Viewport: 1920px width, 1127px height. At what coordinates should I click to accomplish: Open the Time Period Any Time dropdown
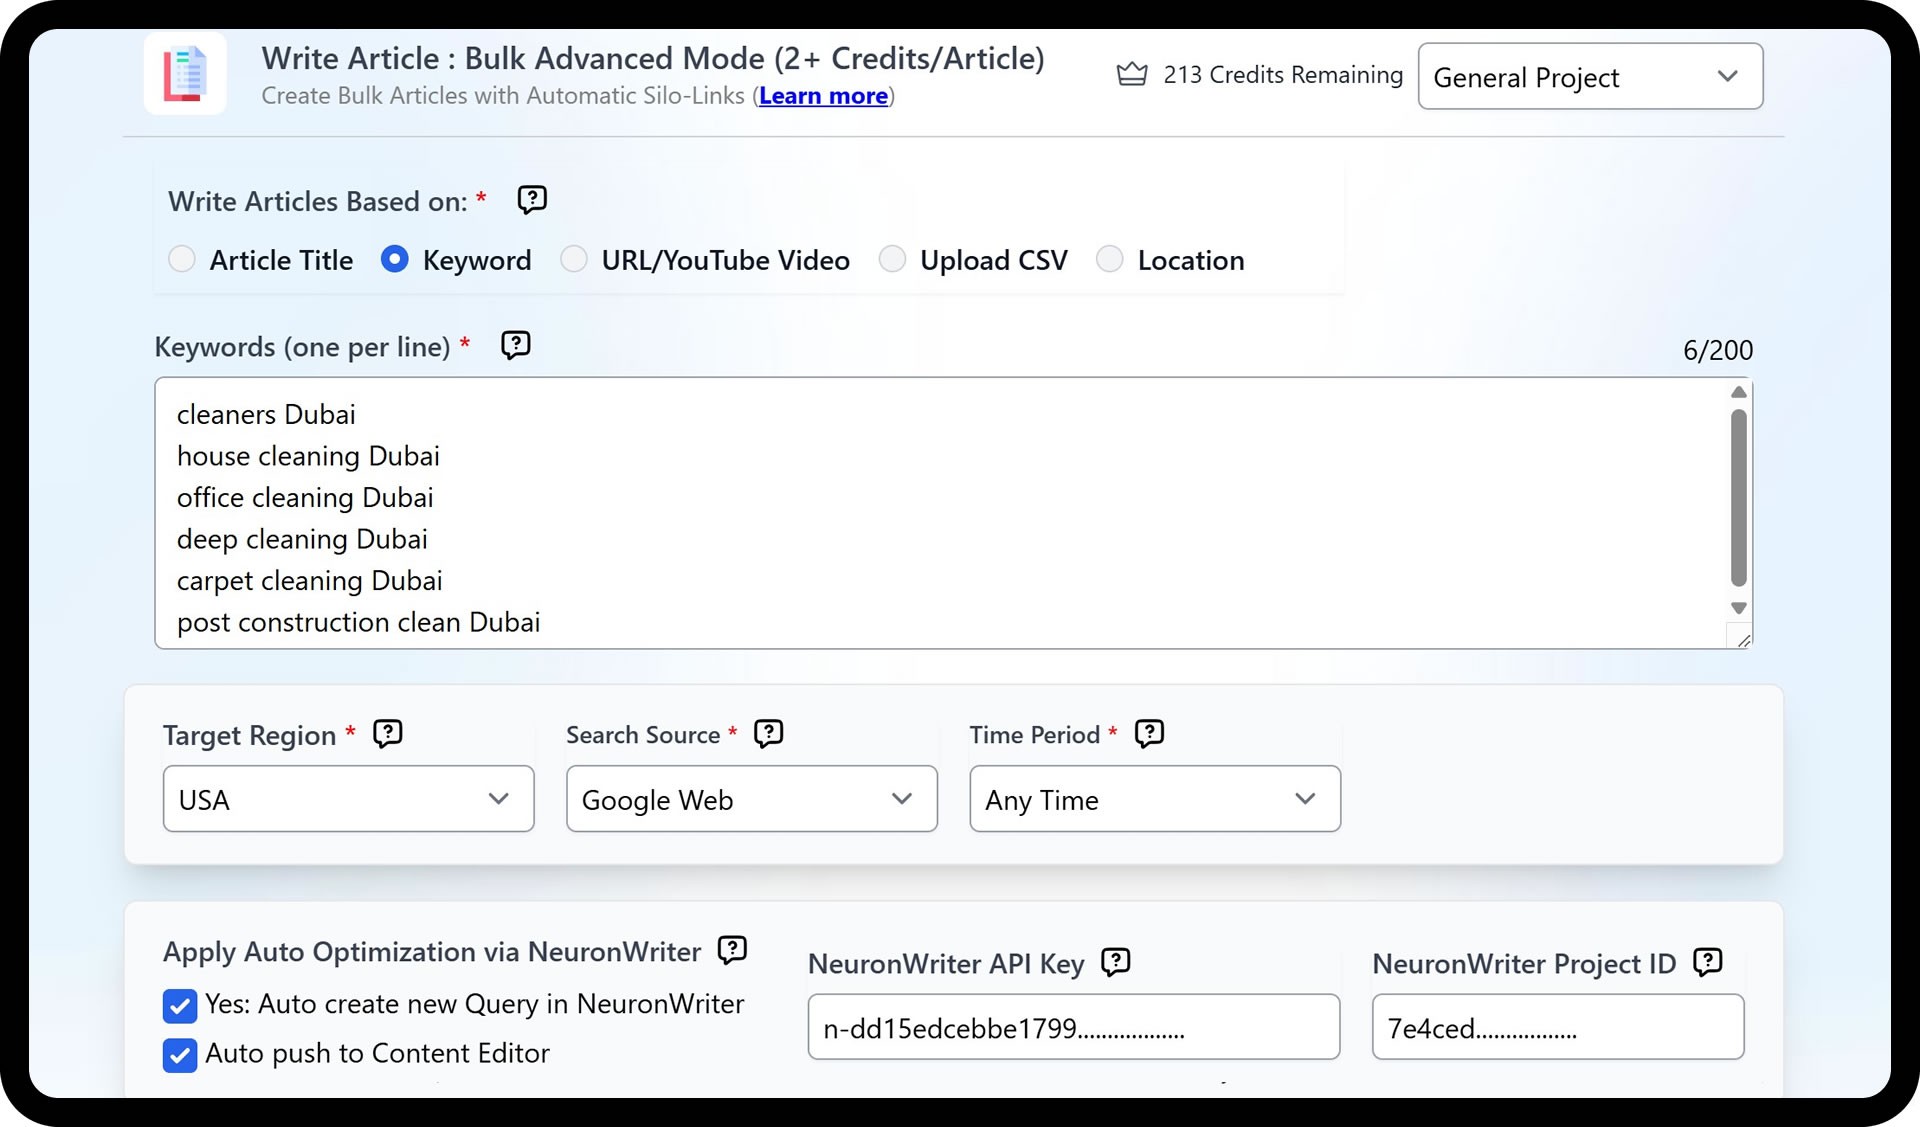[x=1154, y=799]
